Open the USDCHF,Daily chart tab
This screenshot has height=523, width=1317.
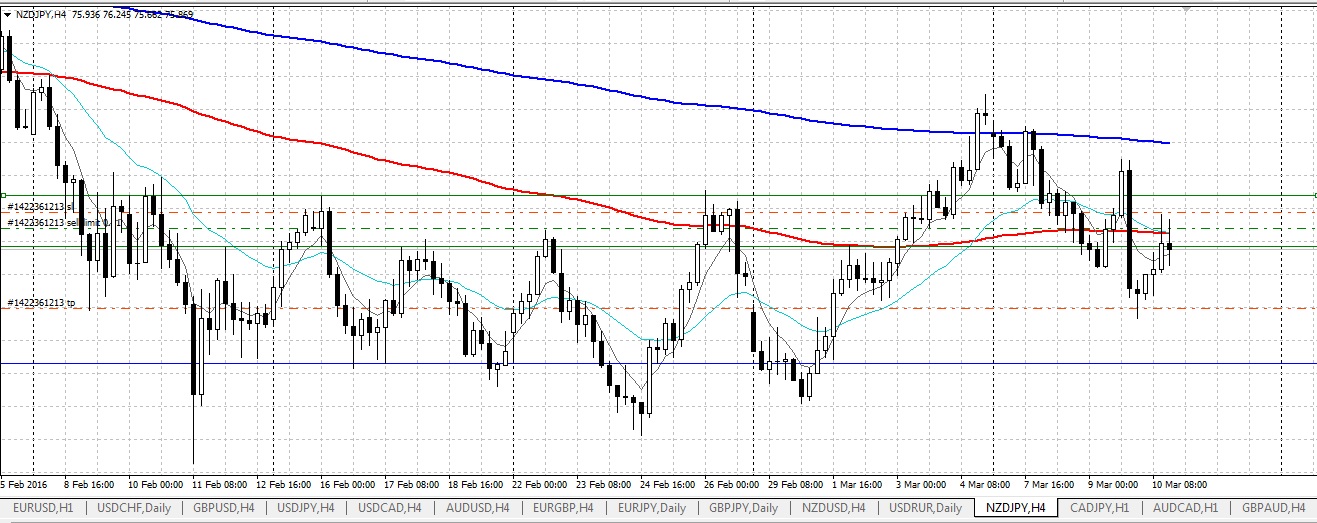point(134,508)
